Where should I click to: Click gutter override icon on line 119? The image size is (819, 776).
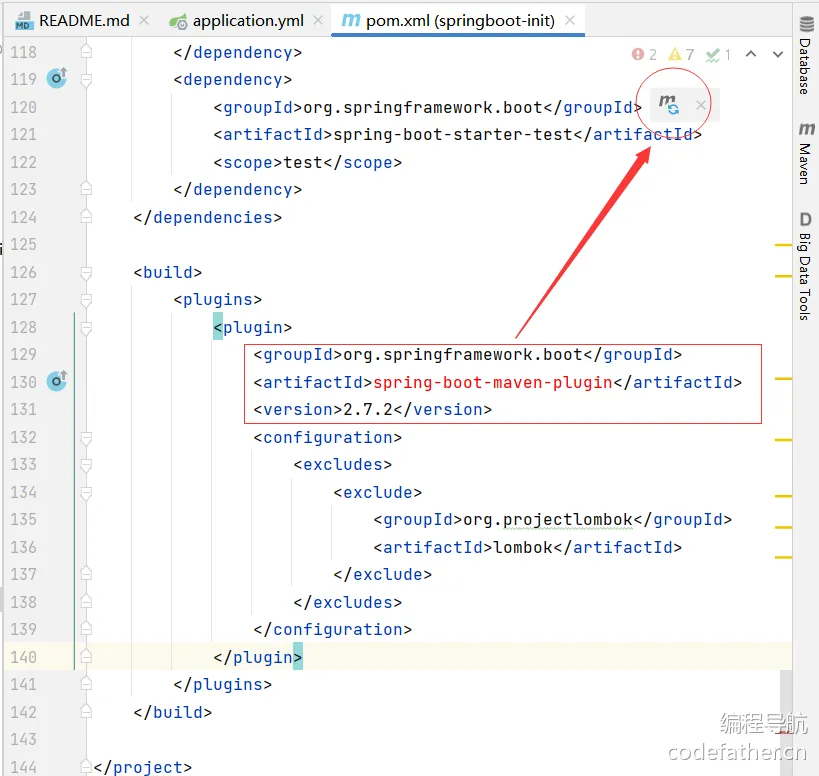pos(57,78)
